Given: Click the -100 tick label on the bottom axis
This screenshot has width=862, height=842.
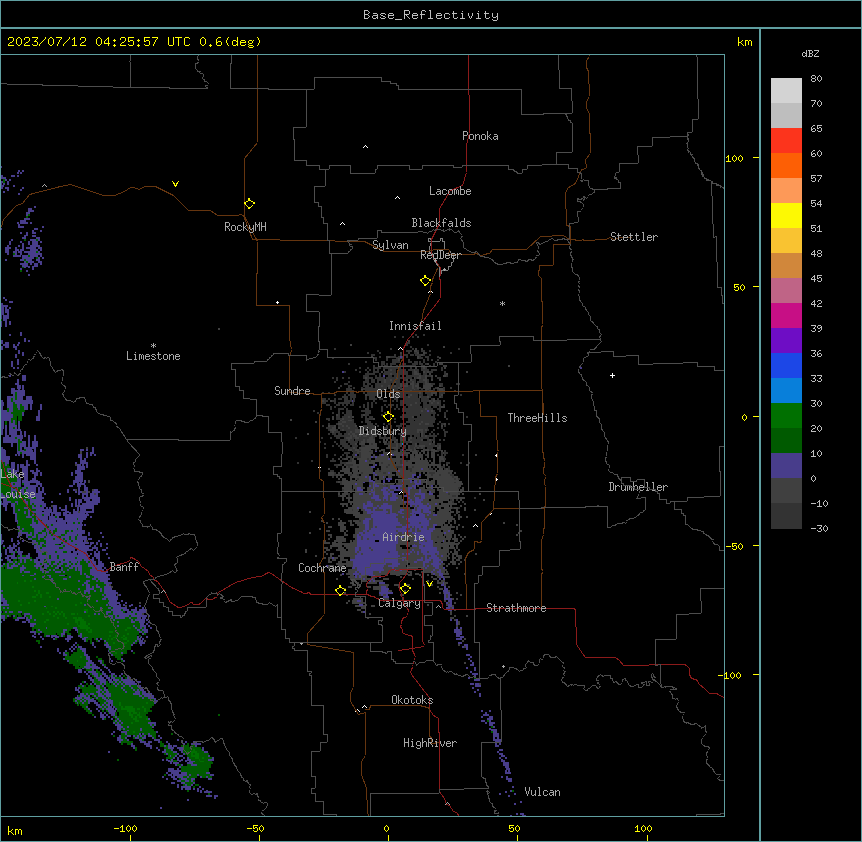Looking at the screenshot, I should click(126, 828).
